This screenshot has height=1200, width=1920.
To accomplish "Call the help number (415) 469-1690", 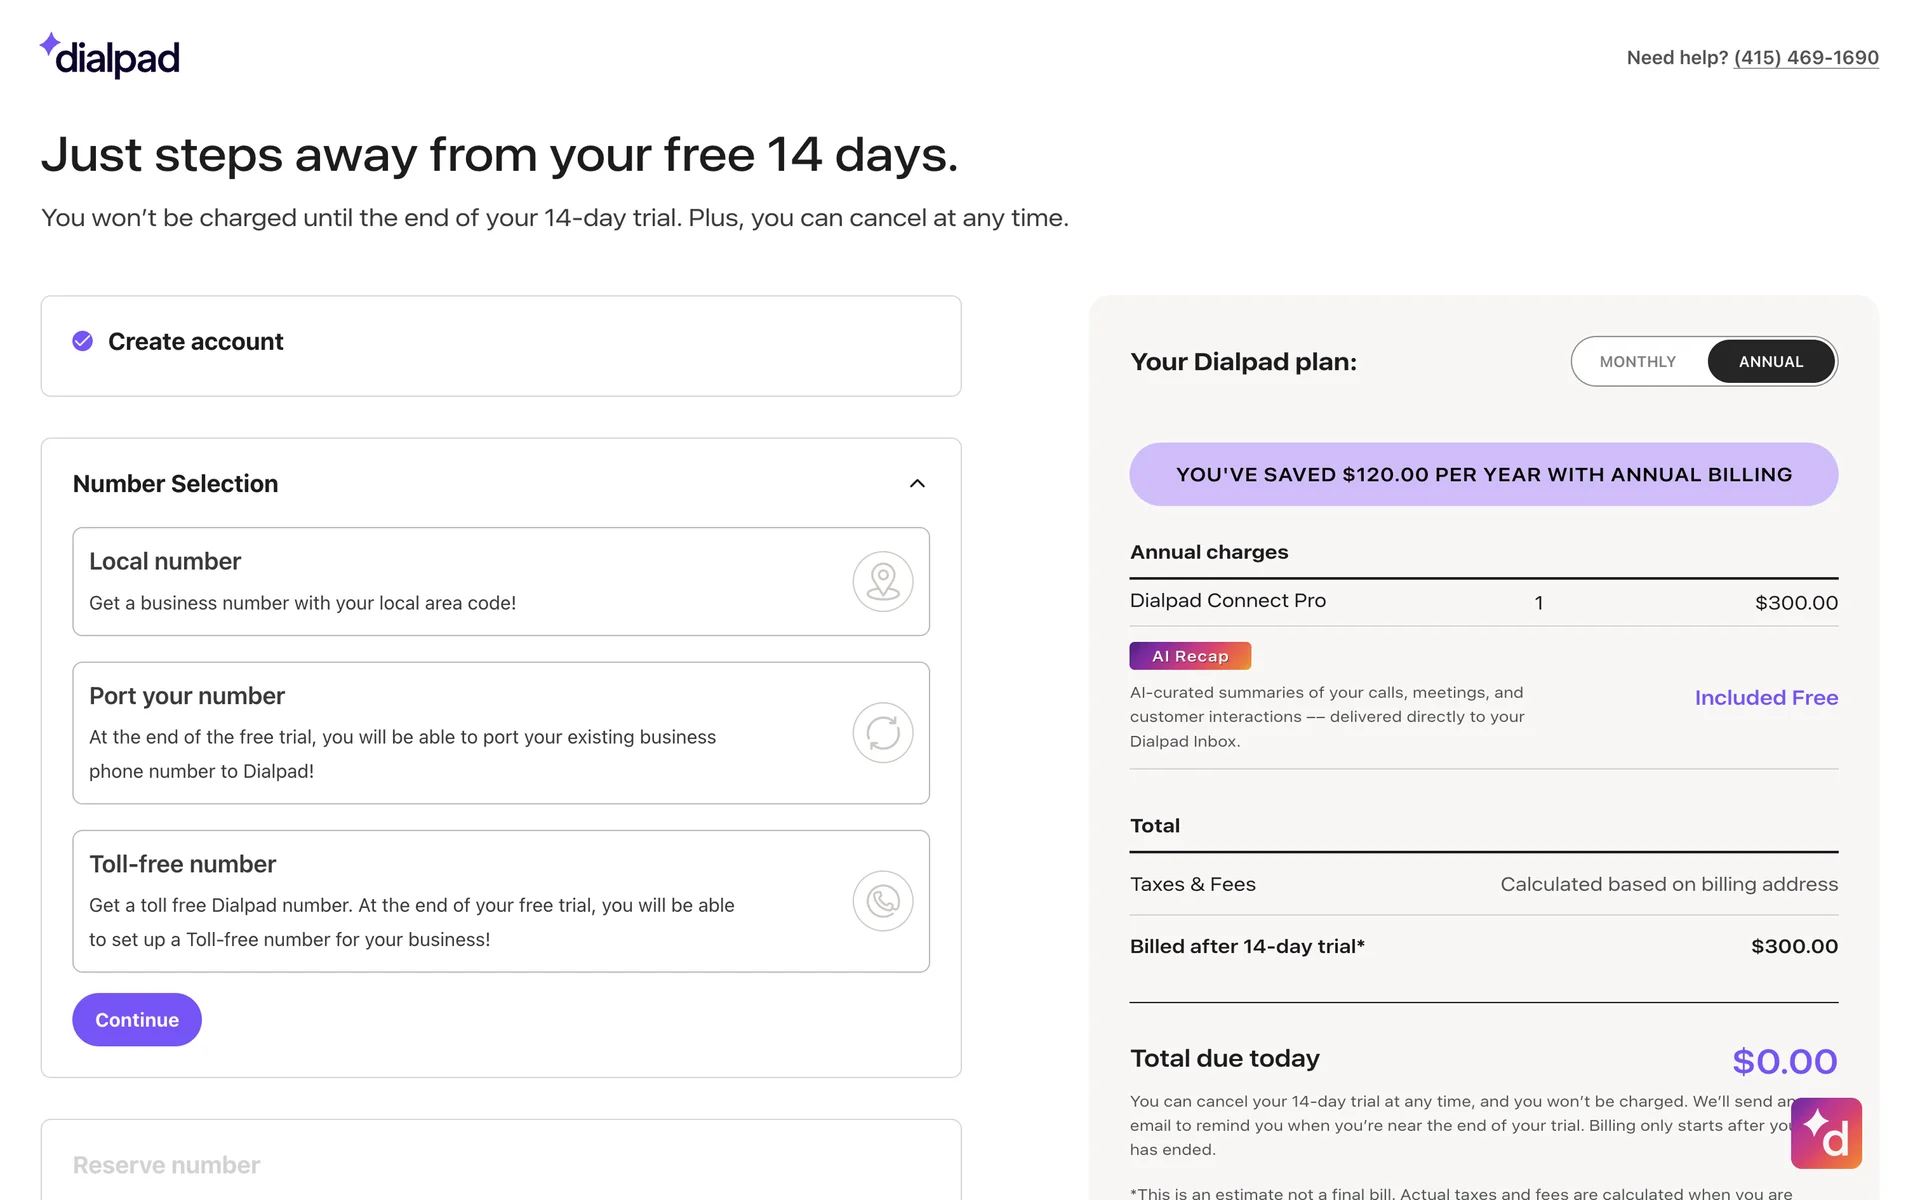I will coord(1805,58).
